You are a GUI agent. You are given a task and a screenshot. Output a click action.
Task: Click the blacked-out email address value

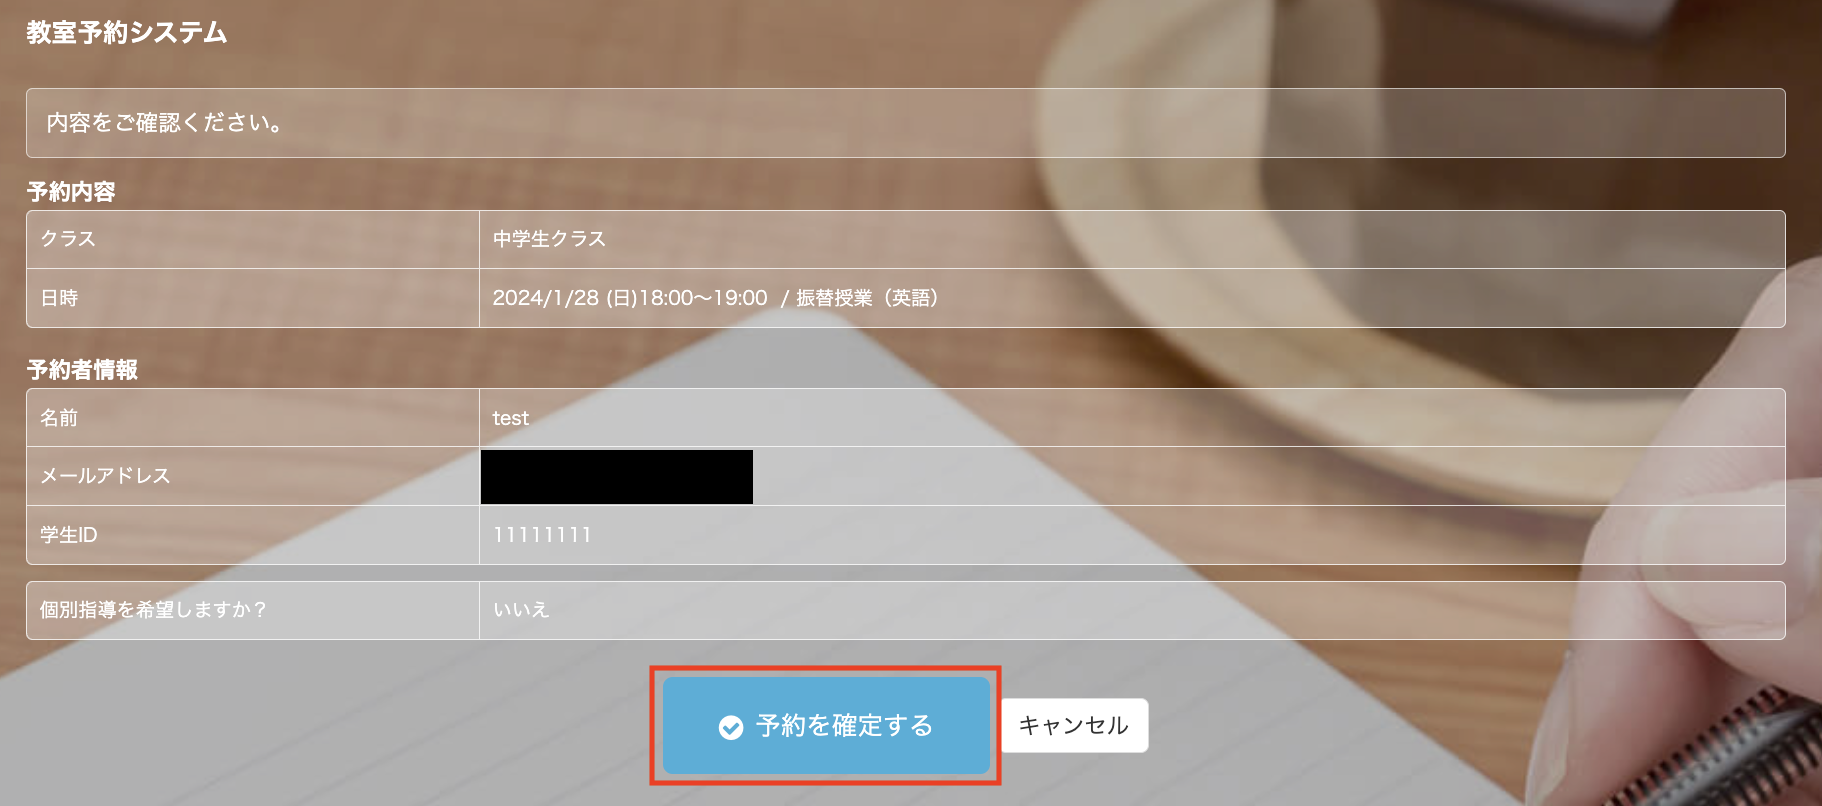coord(617,476)
